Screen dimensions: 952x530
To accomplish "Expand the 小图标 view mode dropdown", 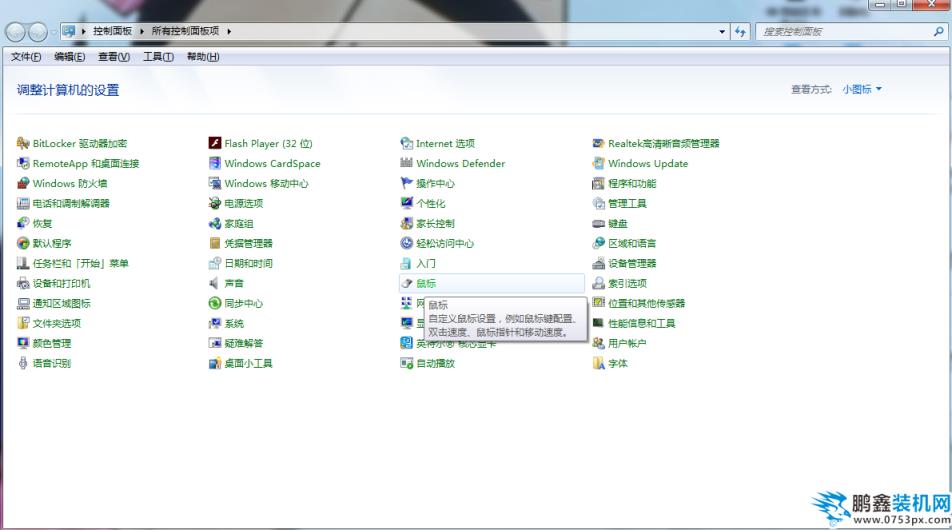I will [x=862, y=89].
